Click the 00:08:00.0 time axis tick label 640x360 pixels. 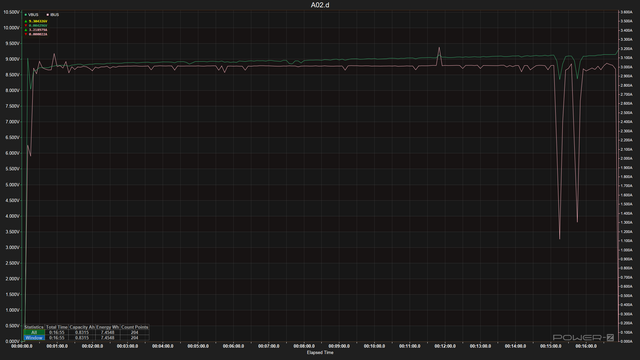click(304, 346)
